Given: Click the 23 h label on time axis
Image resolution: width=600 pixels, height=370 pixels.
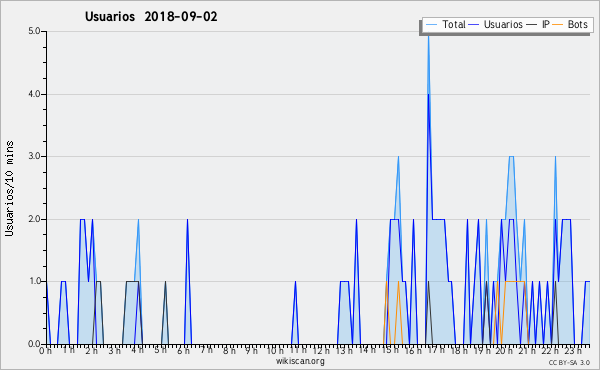Looking at the screenshot, I should pyautogui.click(x=573, y=351).
